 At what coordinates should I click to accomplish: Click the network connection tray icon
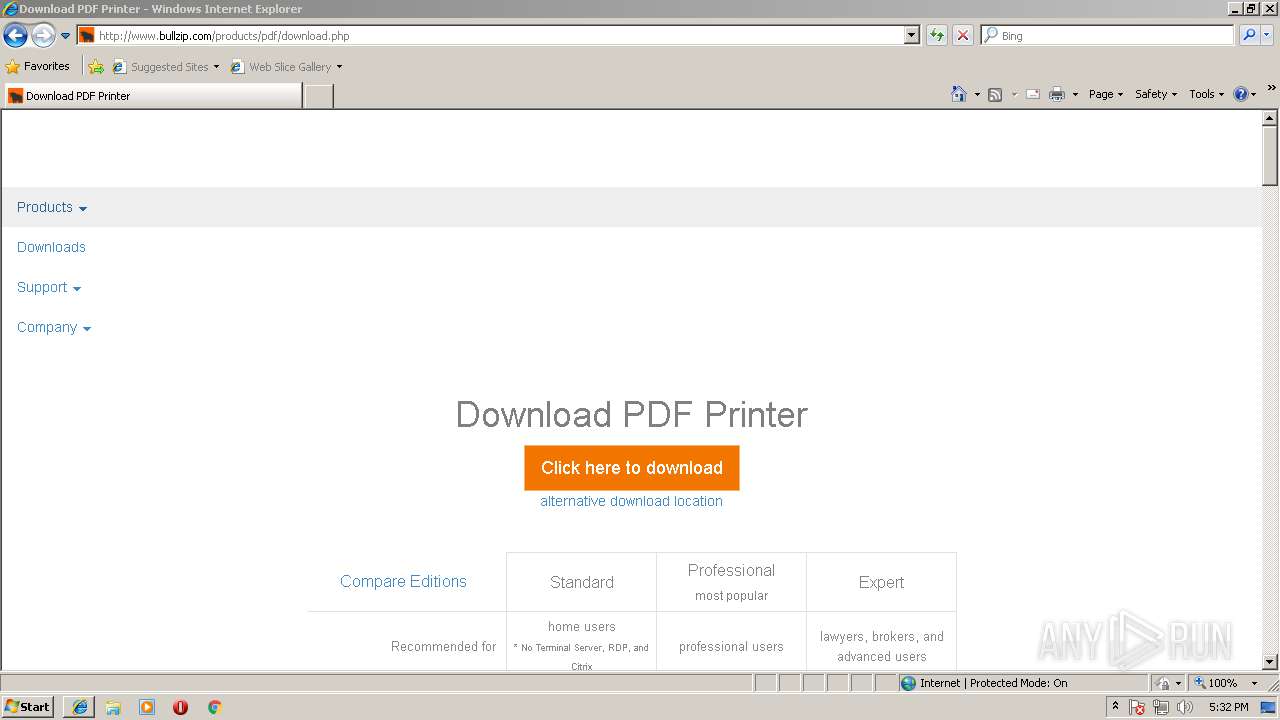coord(1161,707)
